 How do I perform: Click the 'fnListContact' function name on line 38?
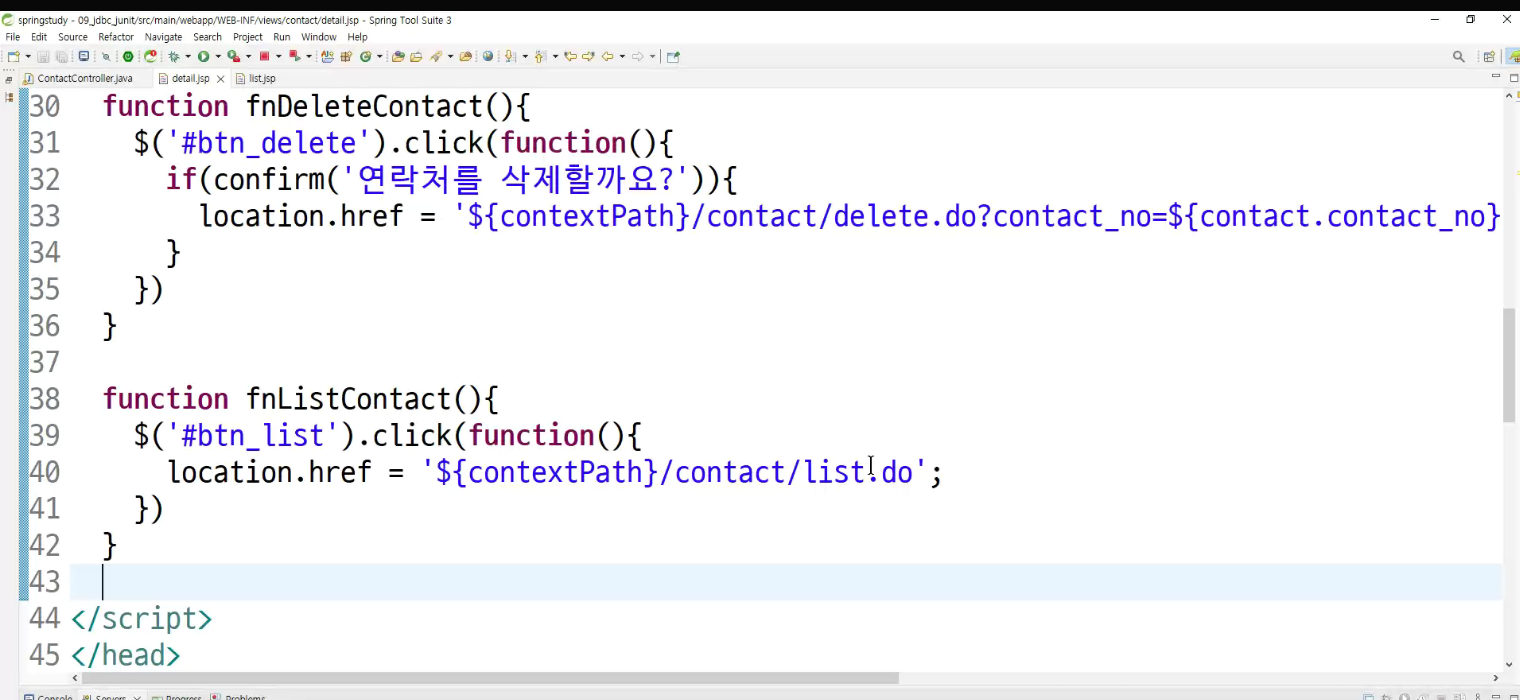(x=350, y=399)
